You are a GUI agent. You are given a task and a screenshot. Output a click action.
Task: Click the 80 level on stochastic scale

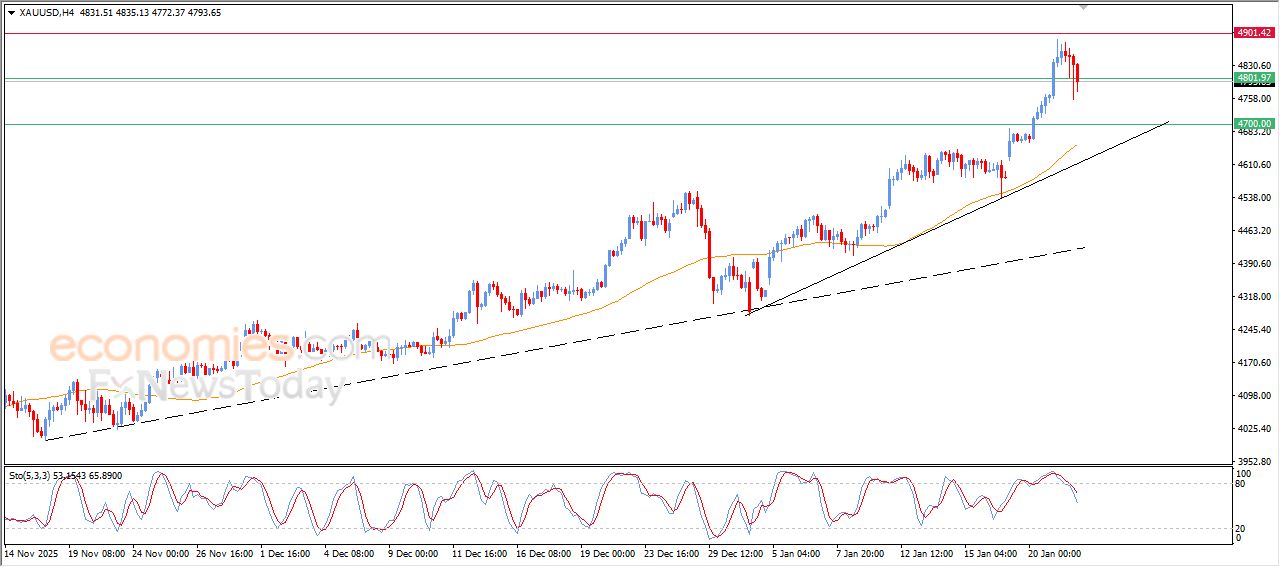coord(1241,484)
